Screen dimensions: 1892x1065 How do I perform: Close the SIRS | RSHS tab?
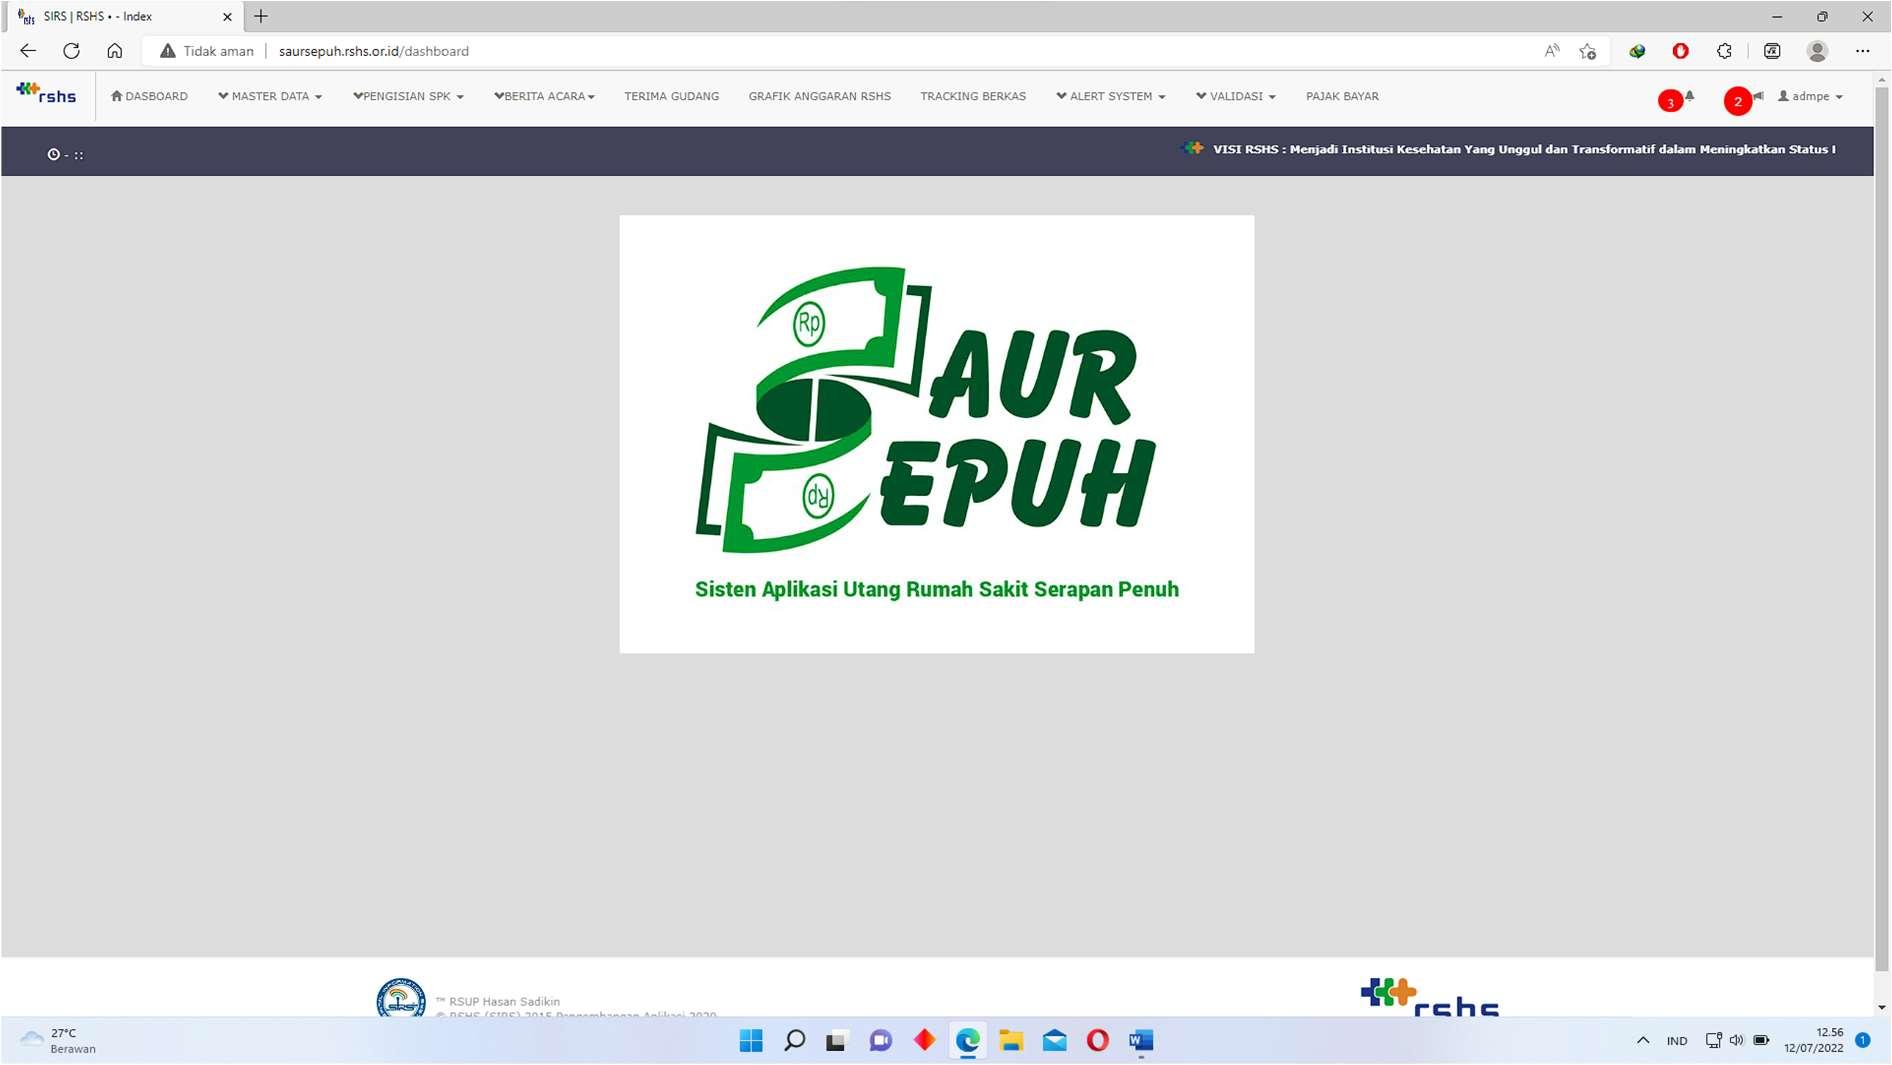point(227,17)
